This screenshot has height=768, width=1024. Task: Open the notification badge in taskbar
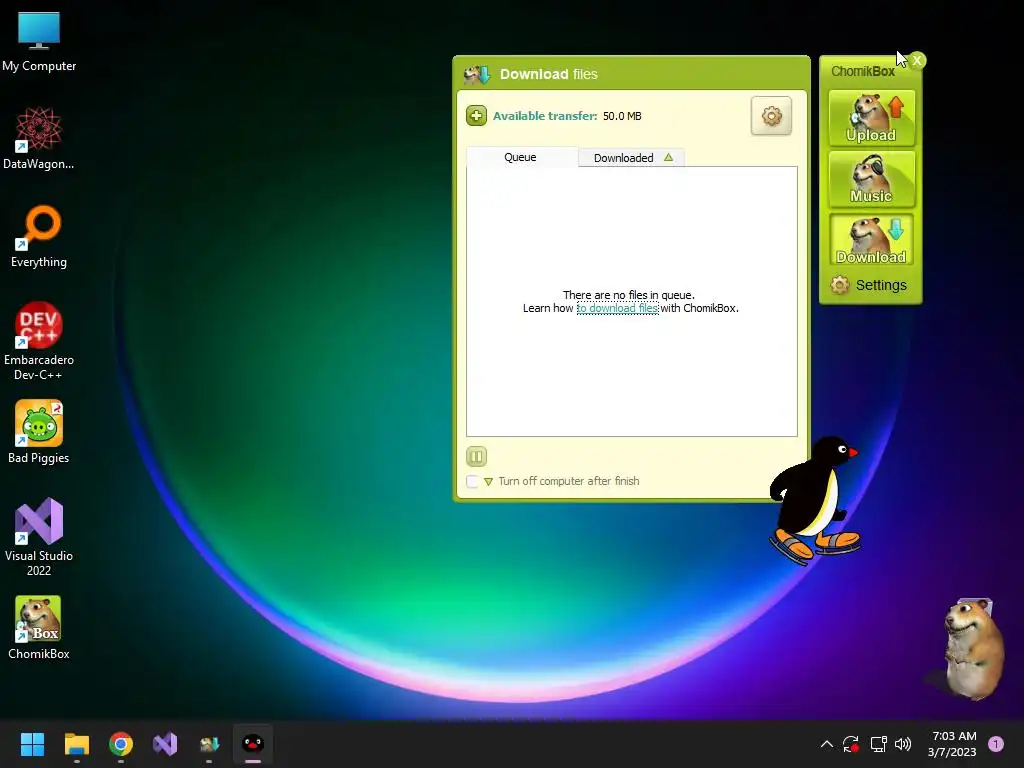click(x=996, y=744)
